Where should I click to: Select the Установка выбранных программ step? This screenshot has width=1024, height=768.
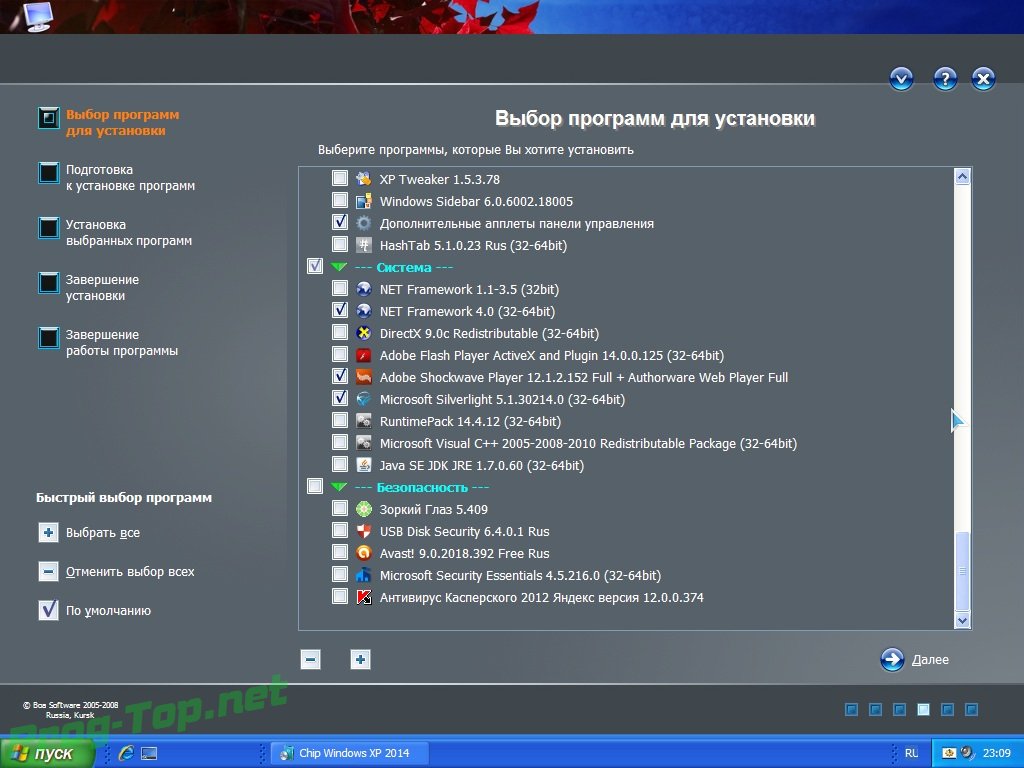point(116,232)
